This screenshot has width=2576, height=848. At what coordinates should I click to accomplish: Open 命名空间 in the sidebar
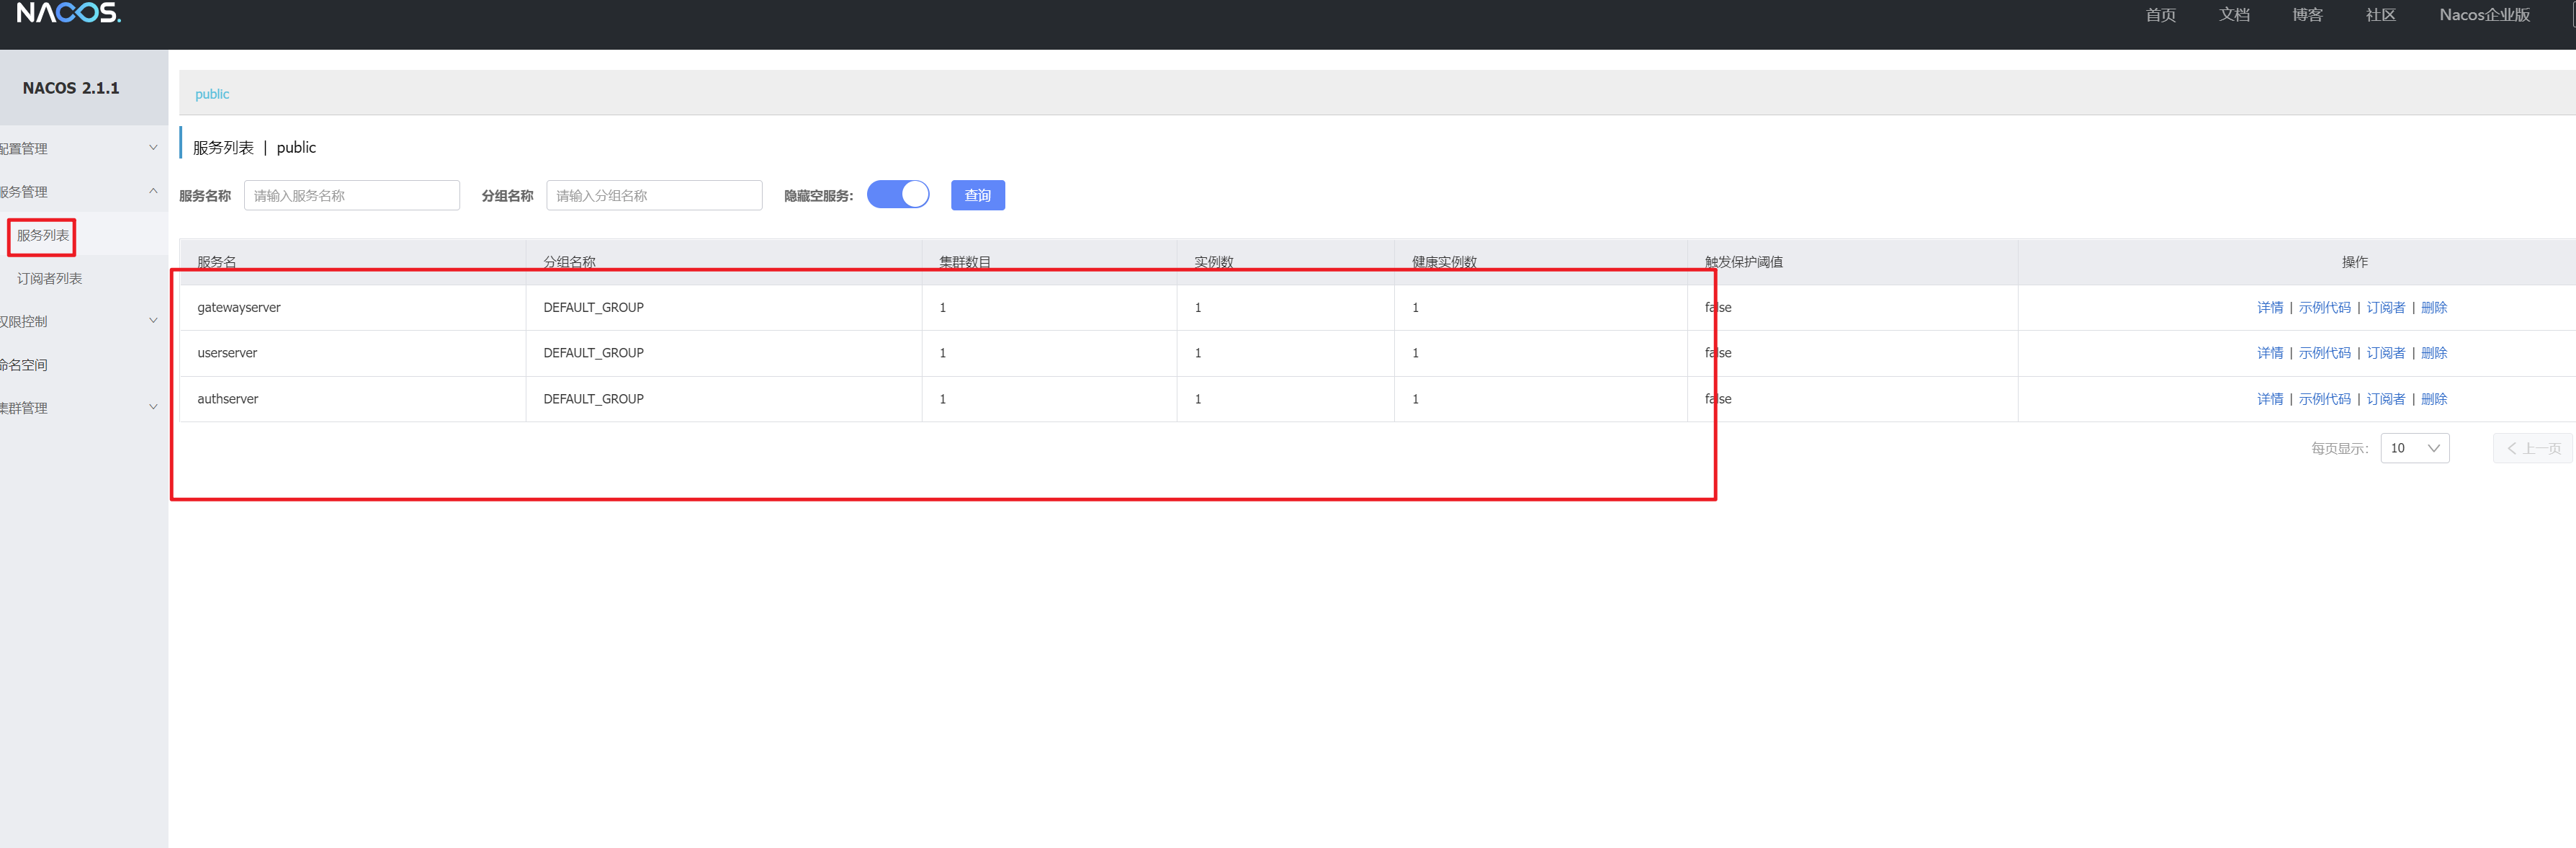tap(25, 365)
